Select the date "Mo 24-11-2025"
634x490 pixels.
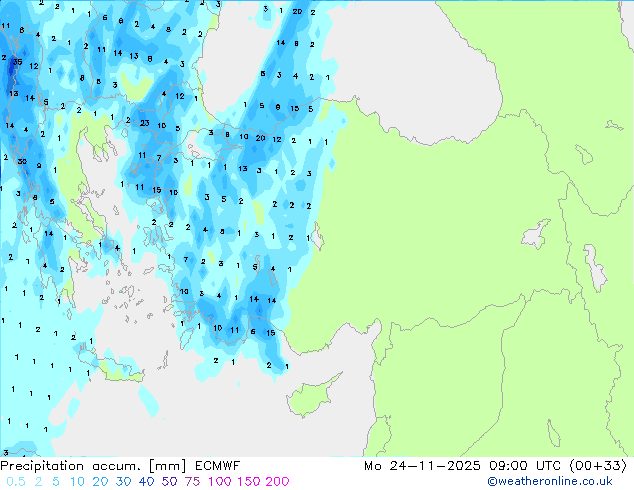422,466
